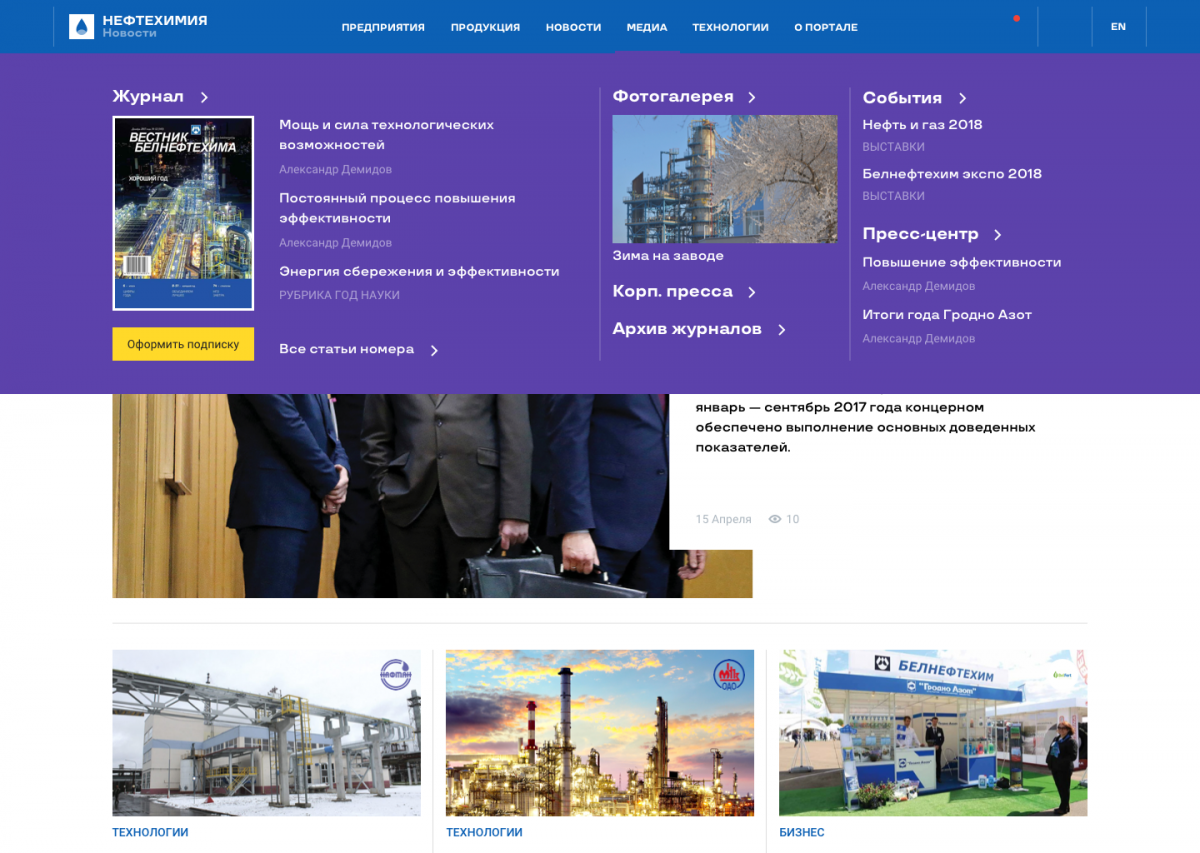The image size is (1200, 853).
Task: Click the Корп. пресса heading
Action: click(672, 292)
